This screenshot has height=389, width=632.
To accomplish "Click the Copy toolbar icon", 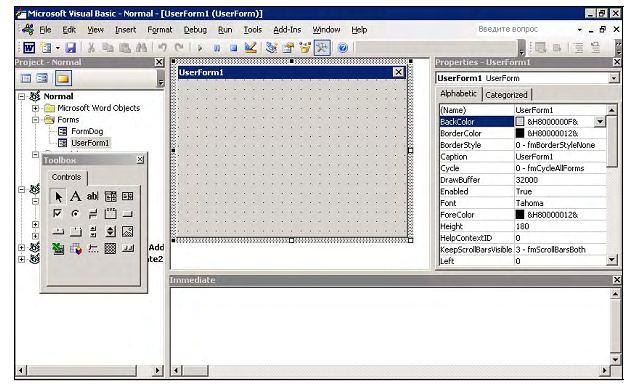I will pos(108,48).
